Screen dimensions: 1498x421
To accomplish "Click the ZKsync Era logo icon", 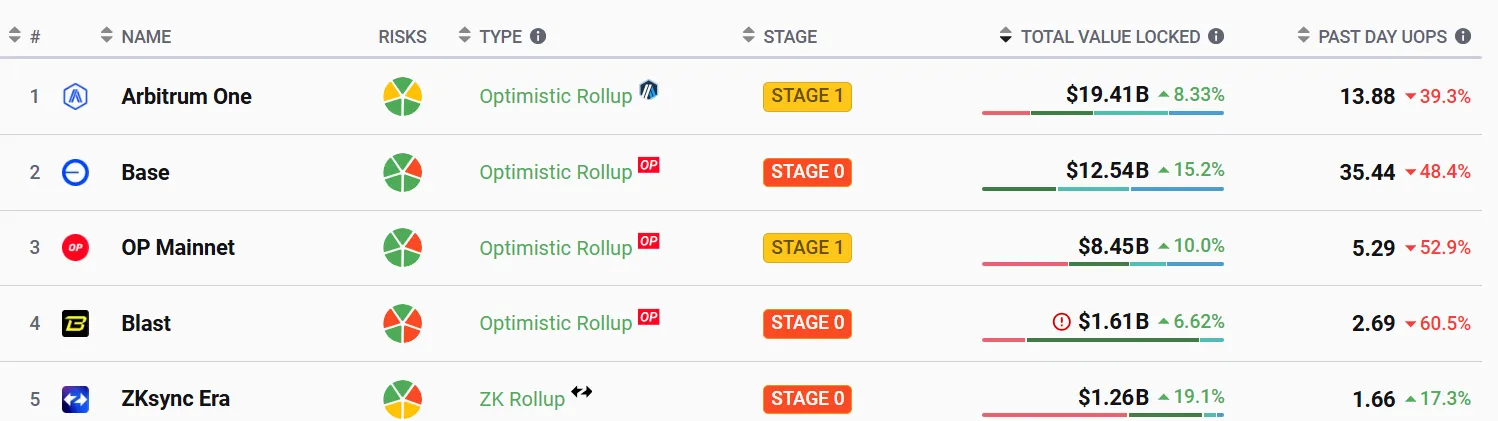I will (x=76, y=399).
